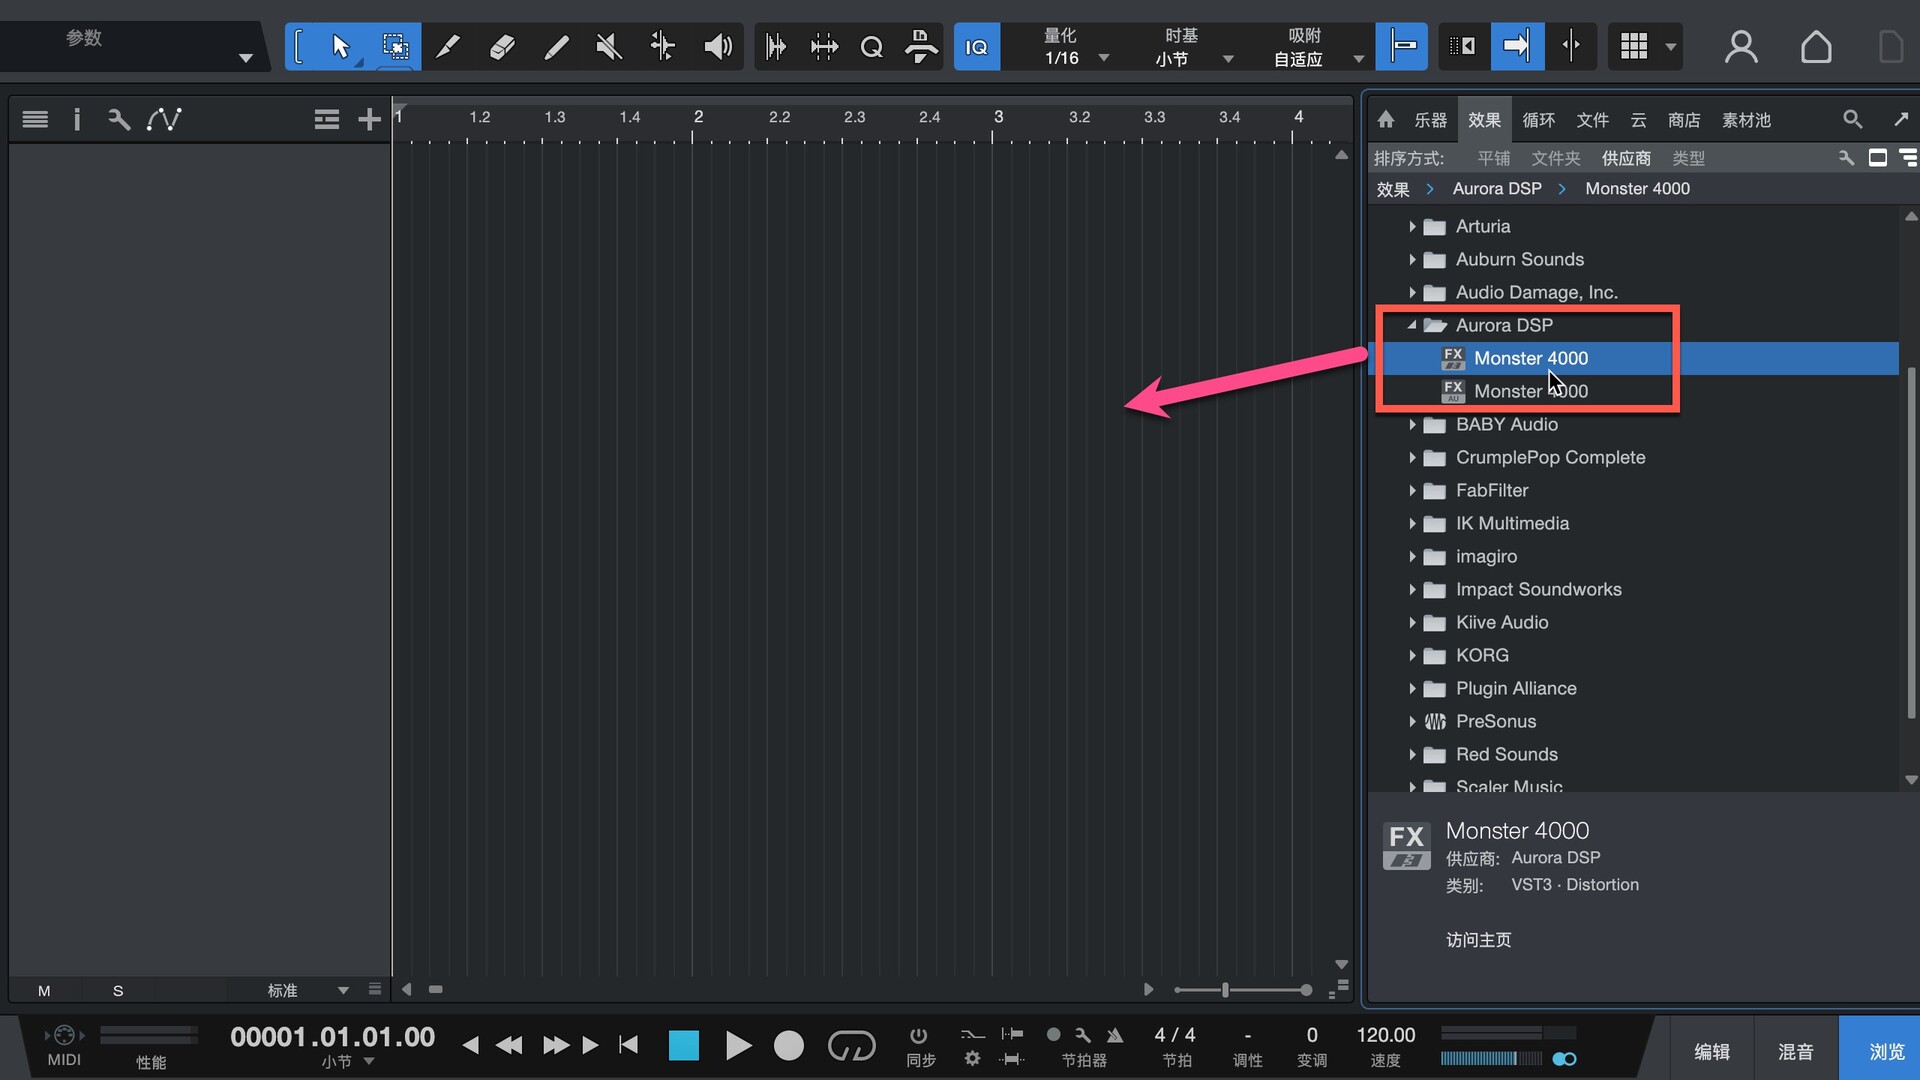Switch to the 素材池 browser tab
The width and height of the screenshot is (1920, 1080).
coord(1746,120)
